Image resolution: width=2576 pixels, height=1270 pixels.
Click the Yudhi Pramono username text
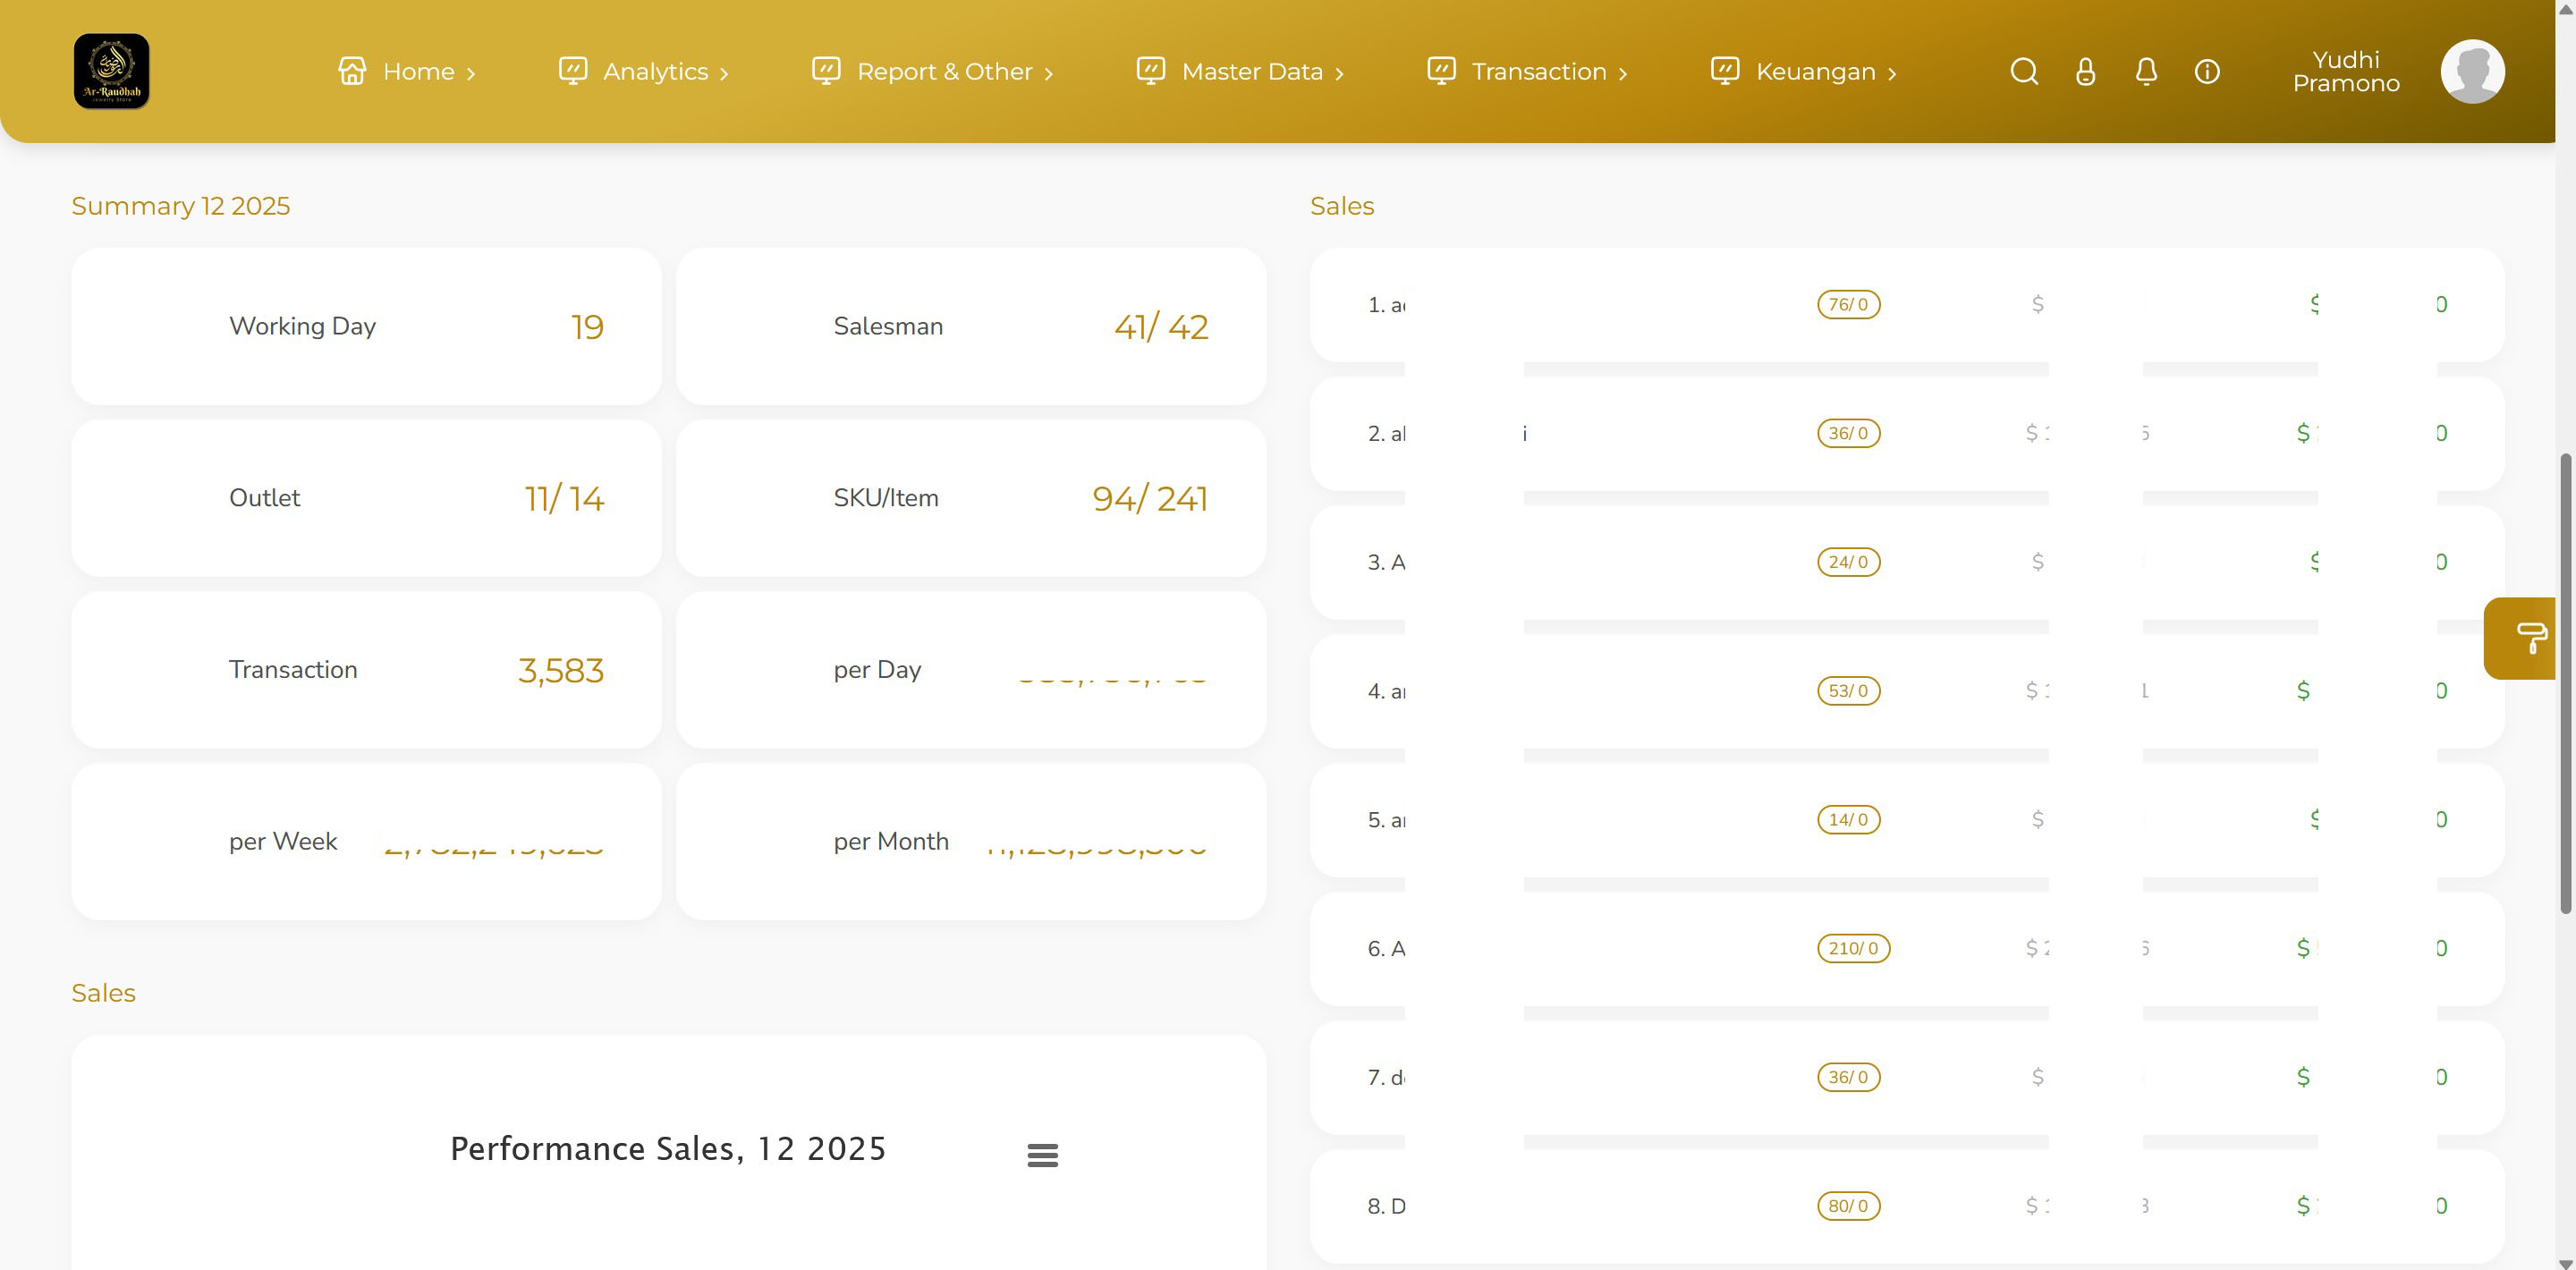pyautogui.click(x=2345, y=71)
